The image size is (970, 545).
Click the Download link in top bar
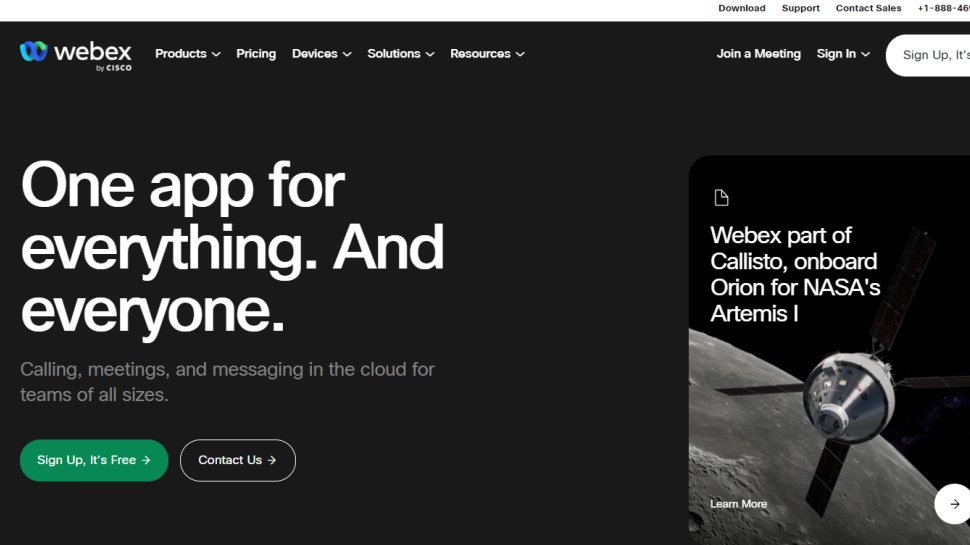pos(742,8)
